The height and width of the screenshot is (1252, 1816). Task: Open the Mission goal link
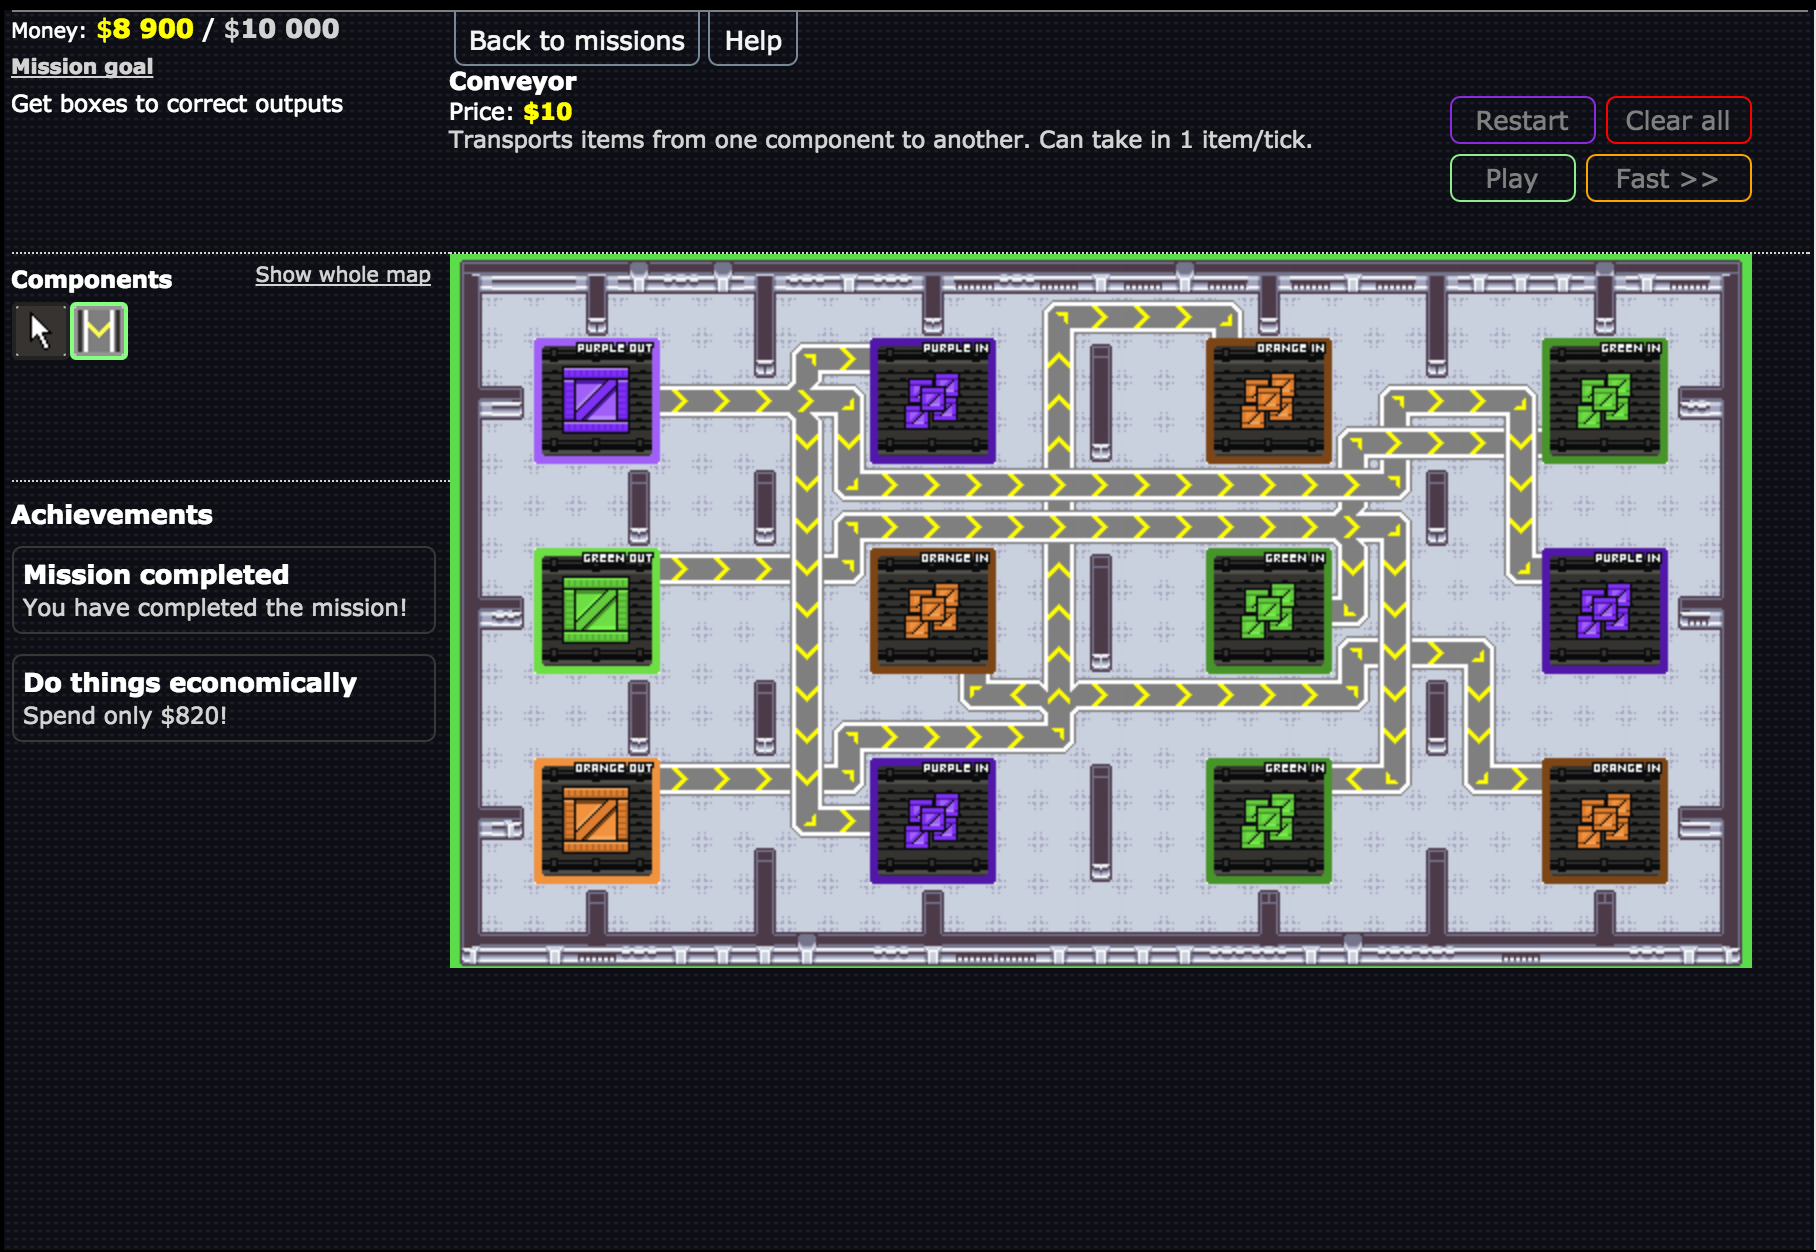point(82,67)
